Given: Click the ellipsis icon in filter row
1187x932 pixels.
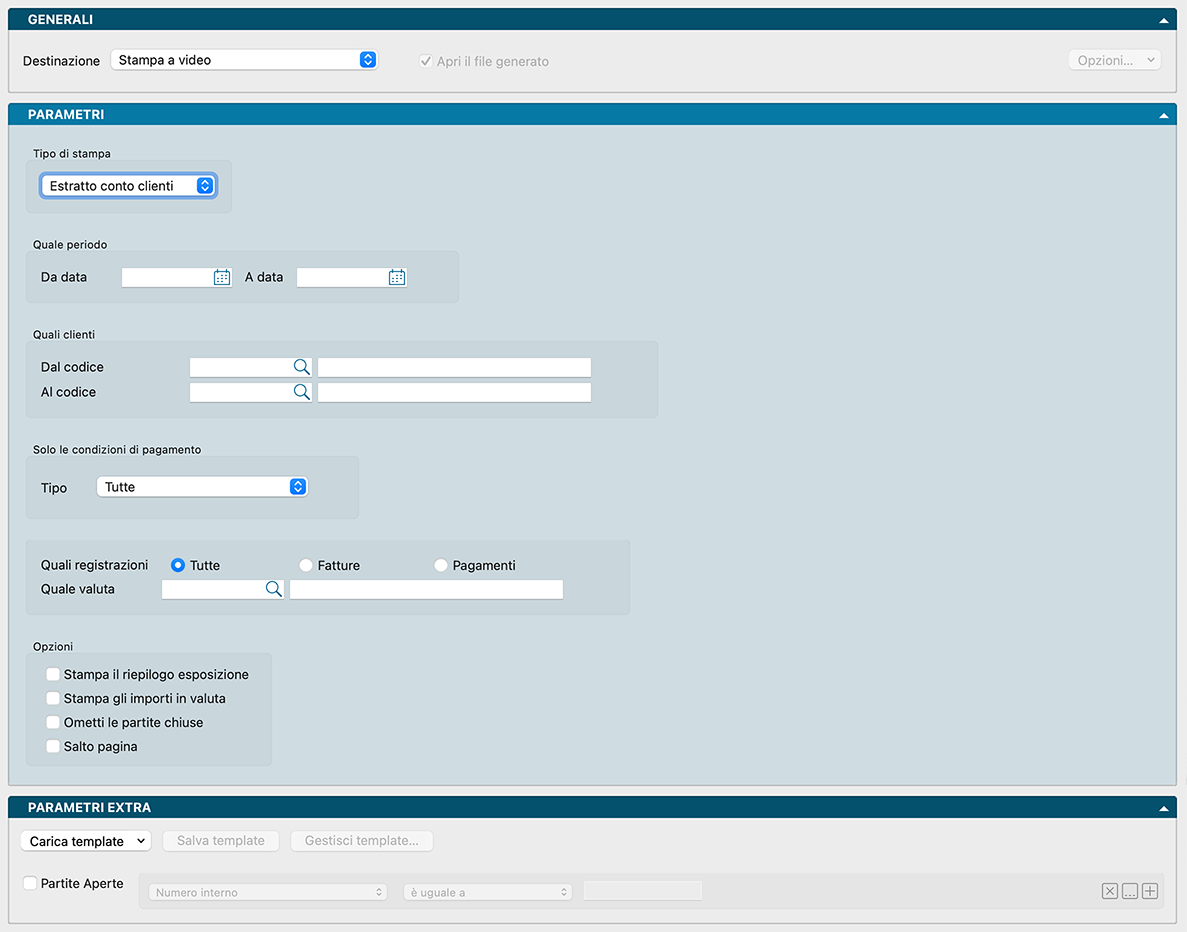Looking at the screenshot, I should 1129,891.
